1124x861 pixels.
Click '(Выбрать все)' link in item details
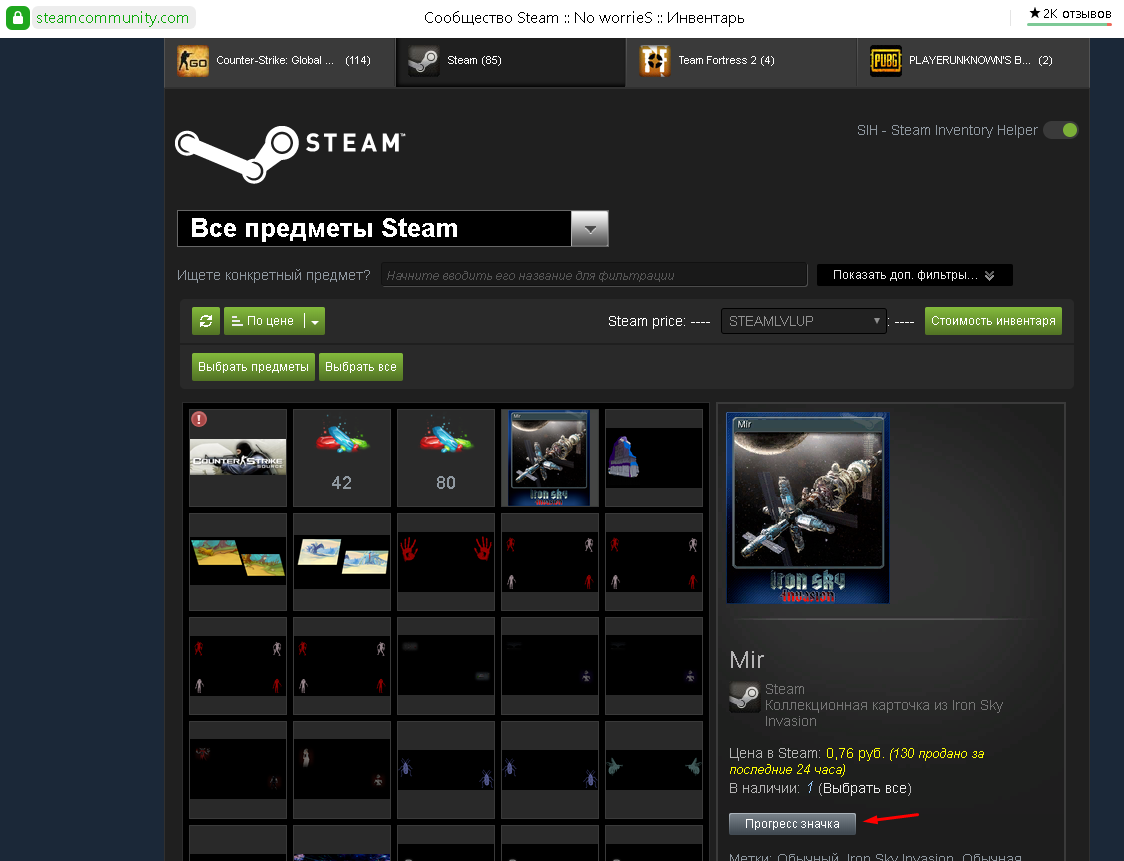click(865, 789)
